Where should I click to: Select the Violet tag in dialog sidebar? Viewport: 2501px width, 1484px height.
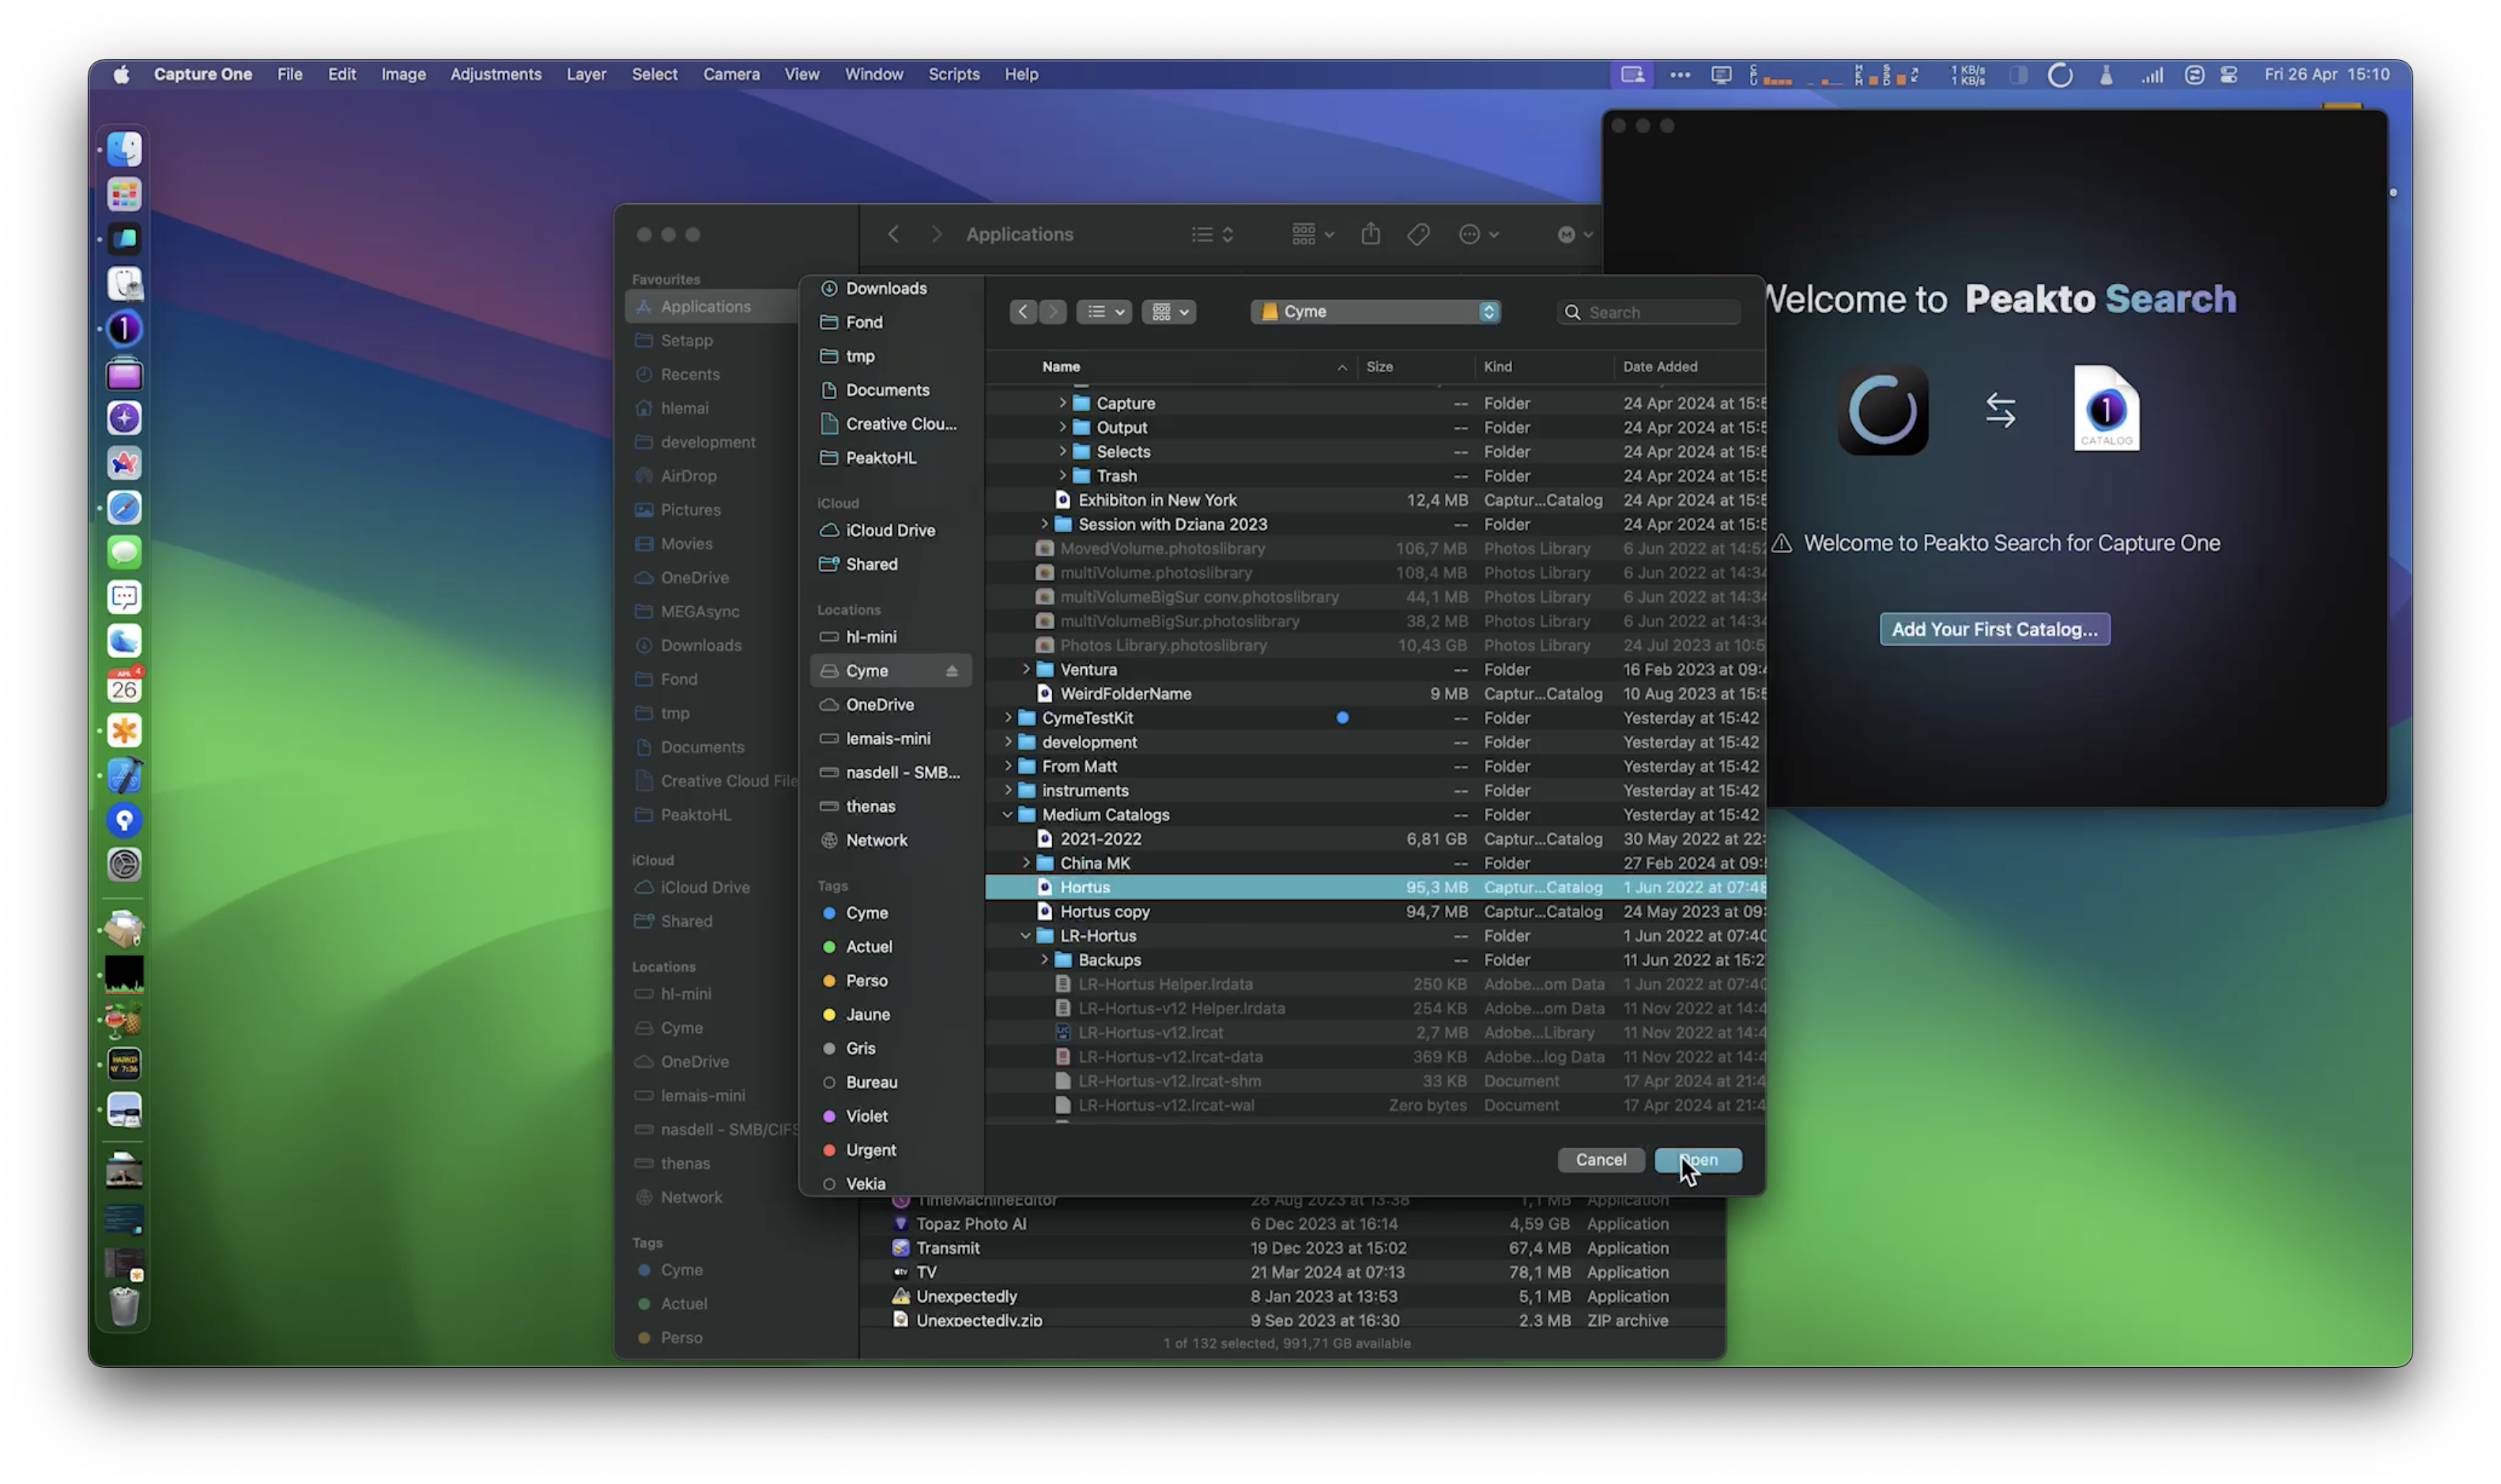tap(890, 1116)
